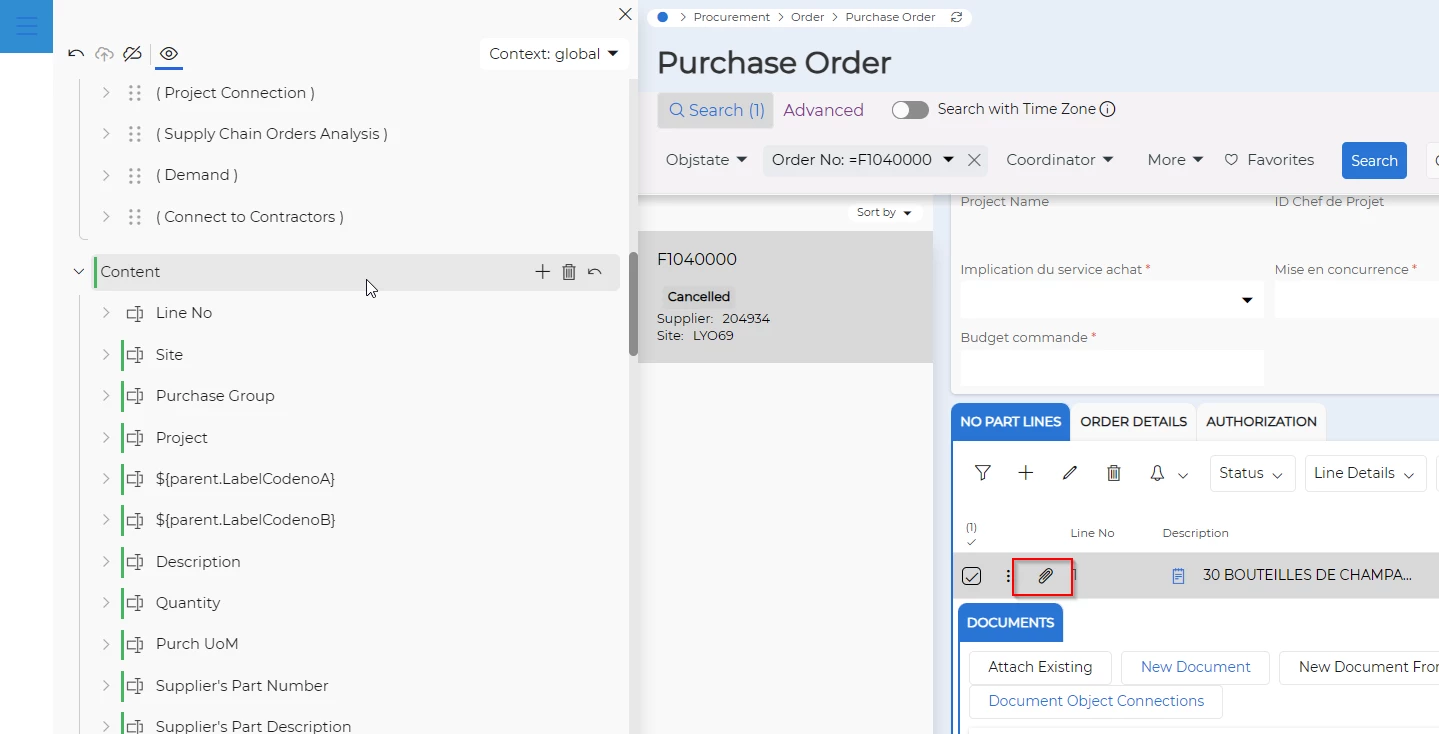Expand the ( Demand ) tree item
This screenshot has width=1439, height=734.
coord(106,175)
